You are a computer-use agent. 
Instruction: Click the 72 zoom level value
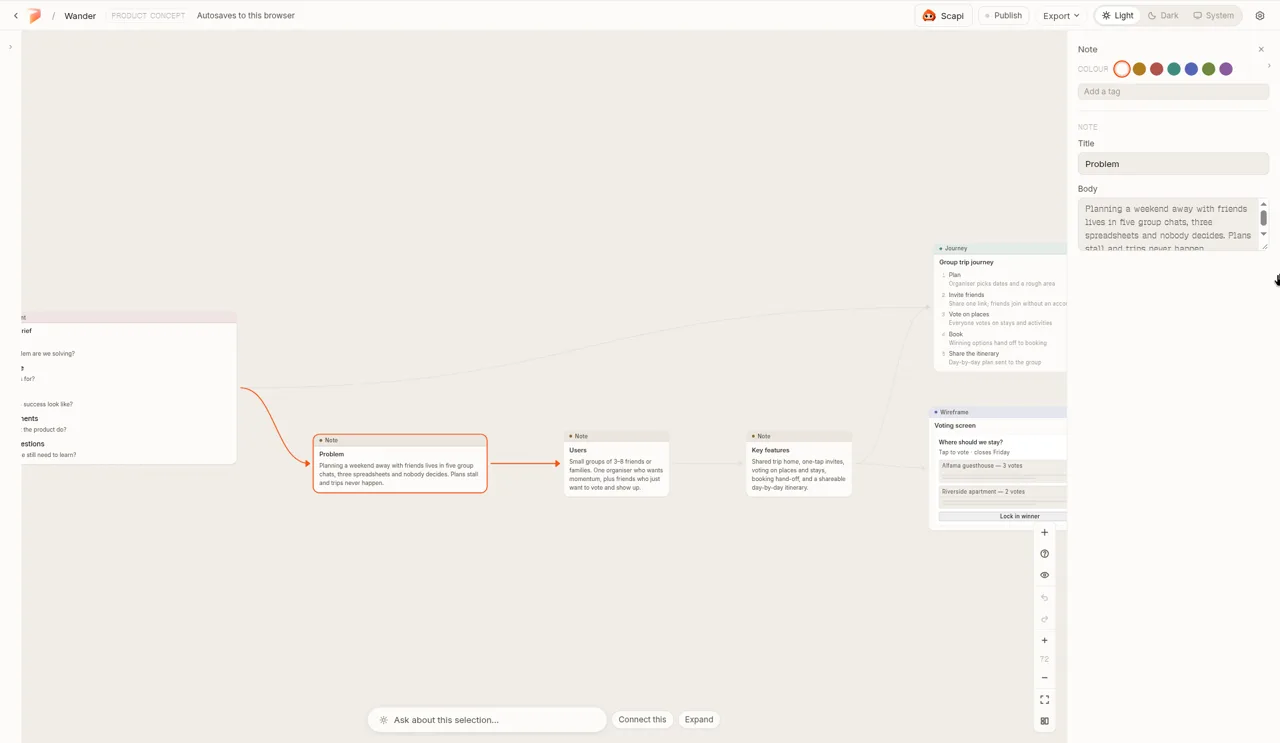click(1044, 659)
